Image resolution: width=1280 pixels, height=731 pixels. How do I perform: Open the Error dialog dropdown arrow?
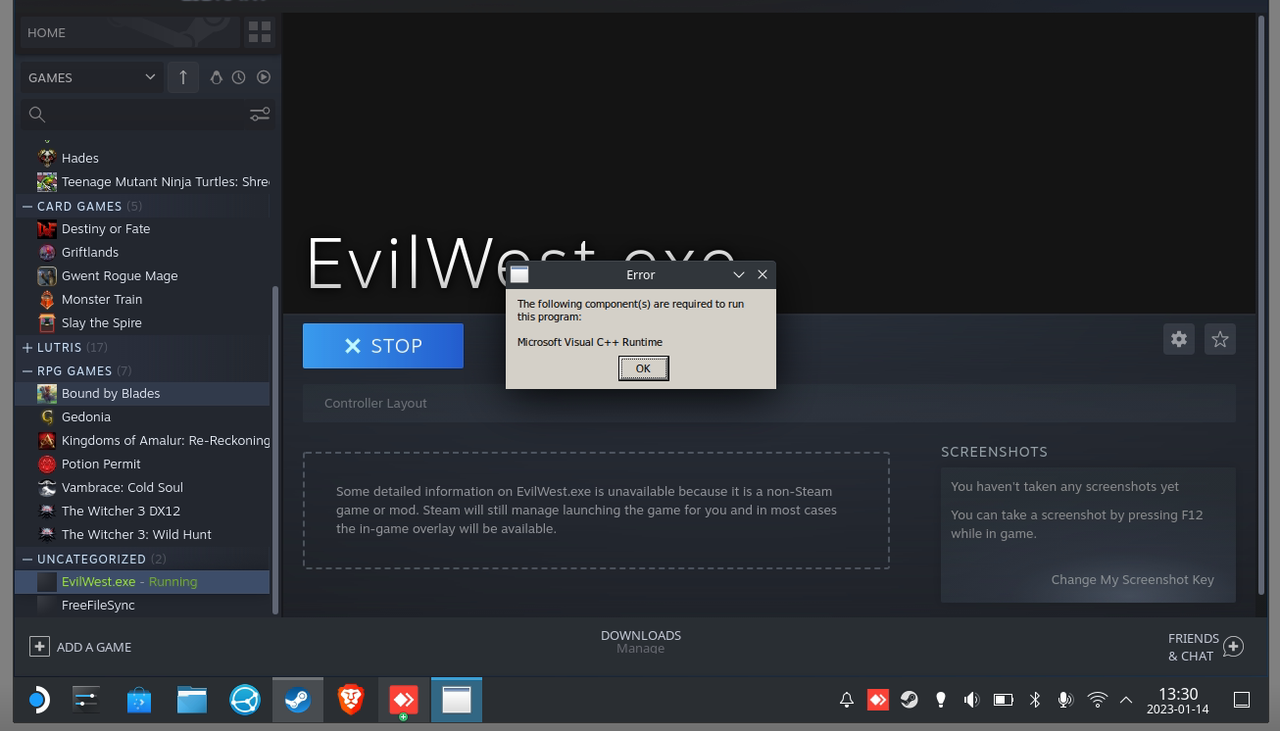coord(739,274)
